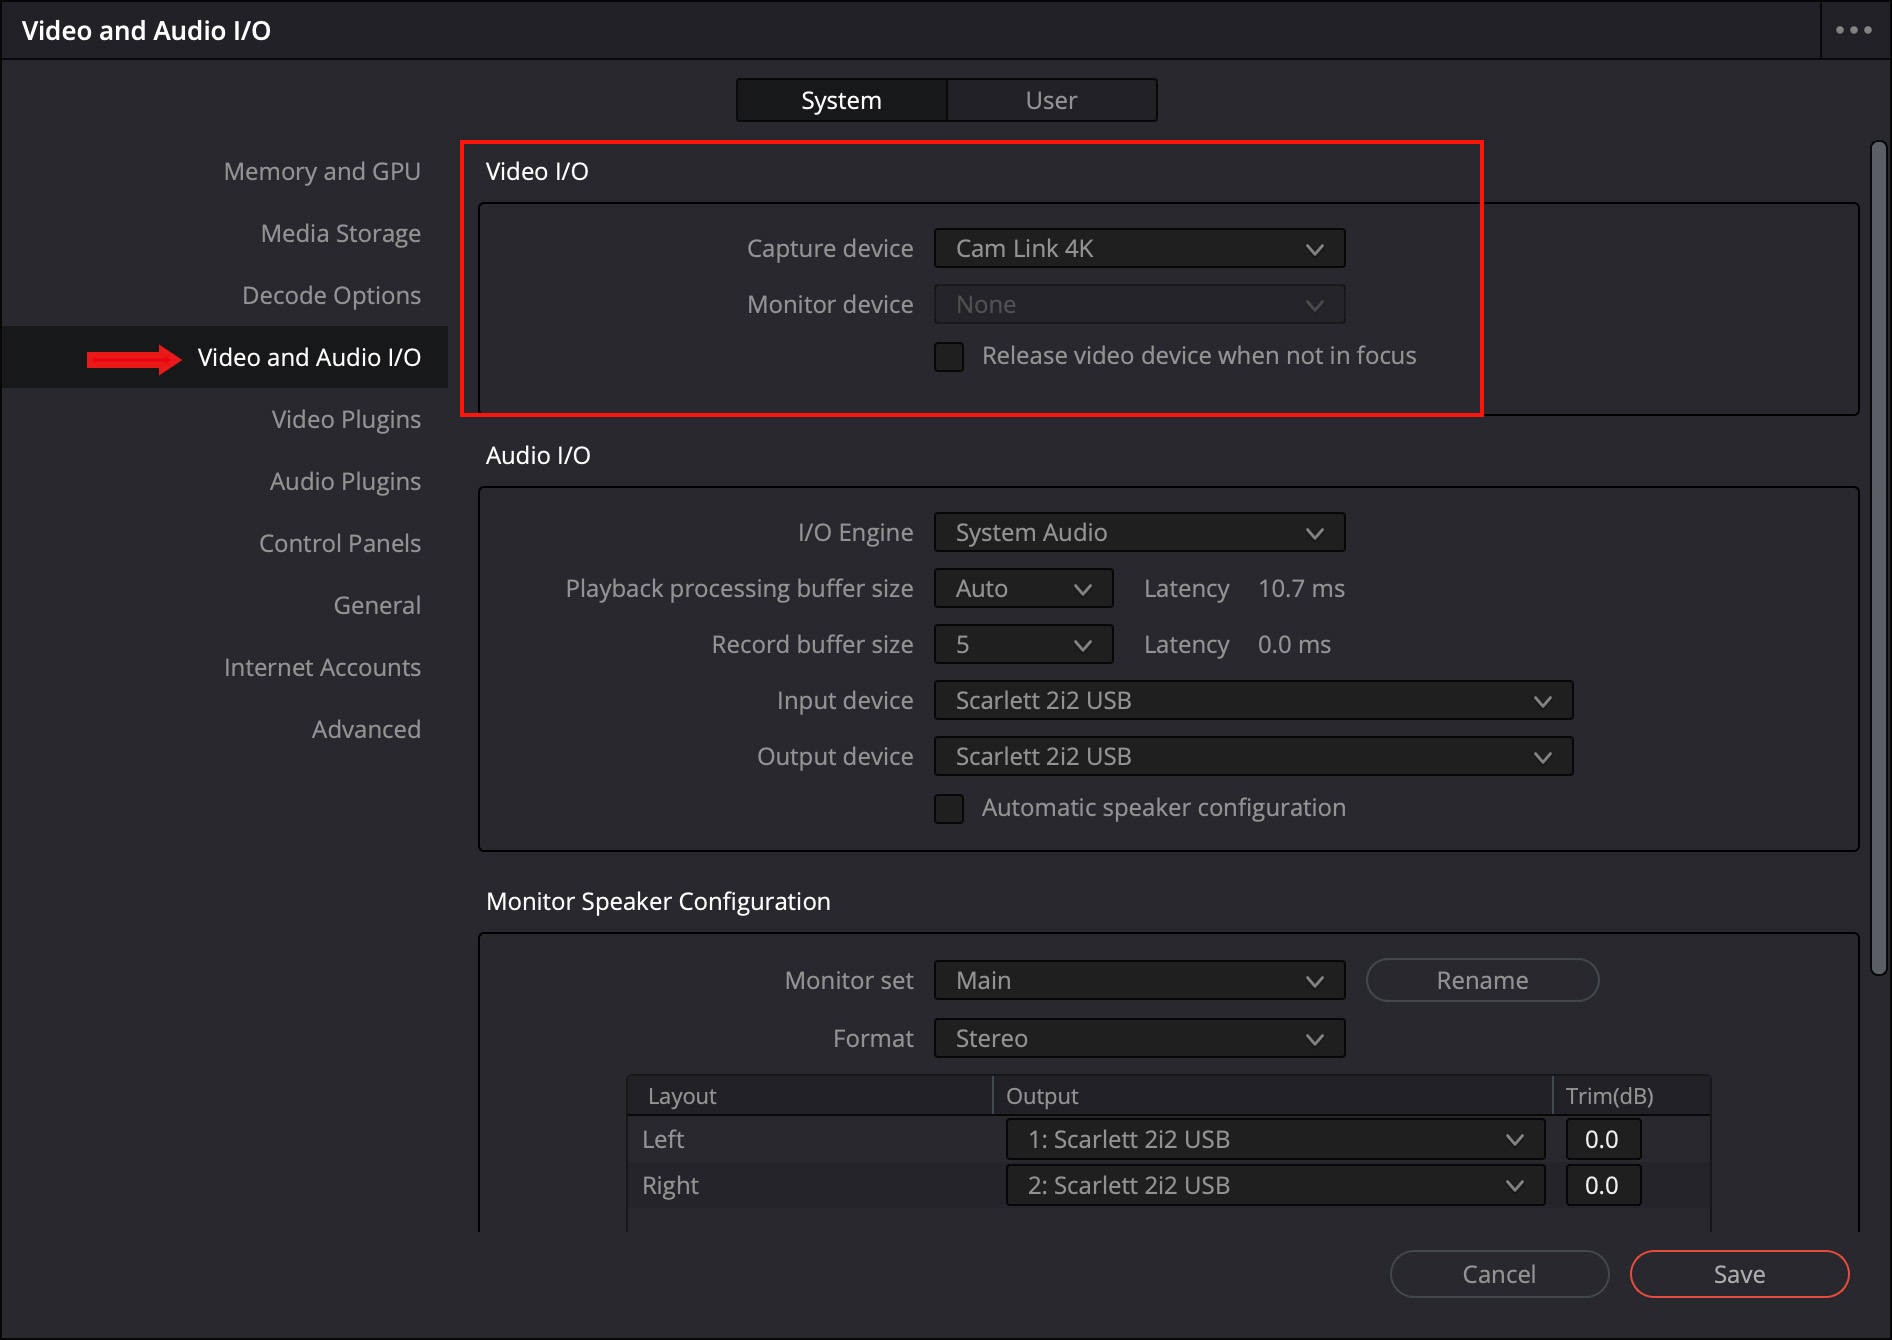
Task: Enable Release video device when not in focus
Action: coord(949,357)
